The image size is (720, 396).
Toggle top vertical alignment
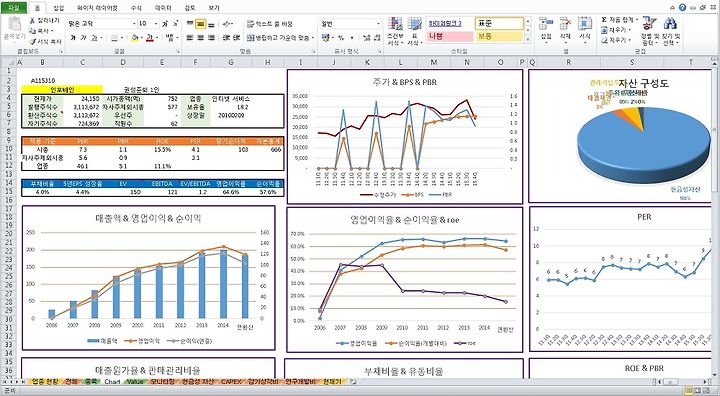(190, 24)
